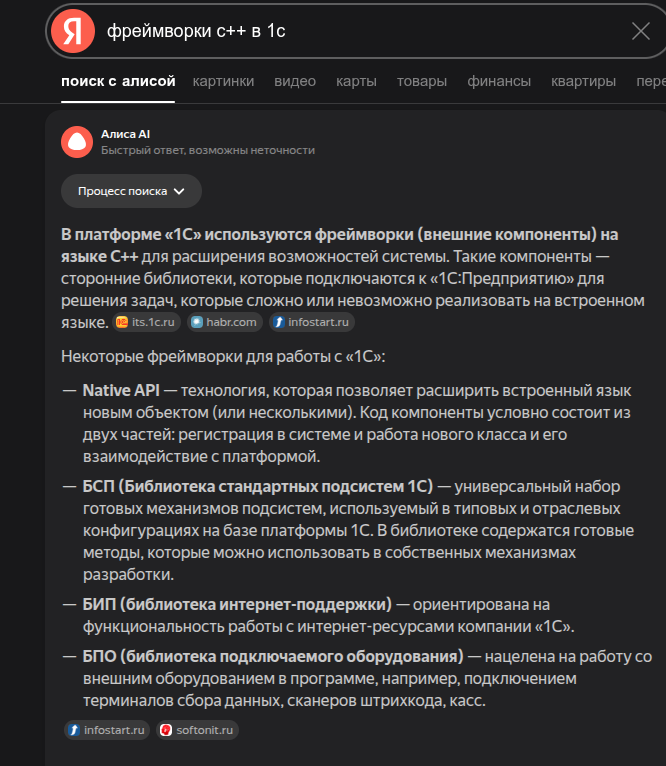666x766 pixels.
Task: Open the softonit.ru source chip
Action: [197, 730]
